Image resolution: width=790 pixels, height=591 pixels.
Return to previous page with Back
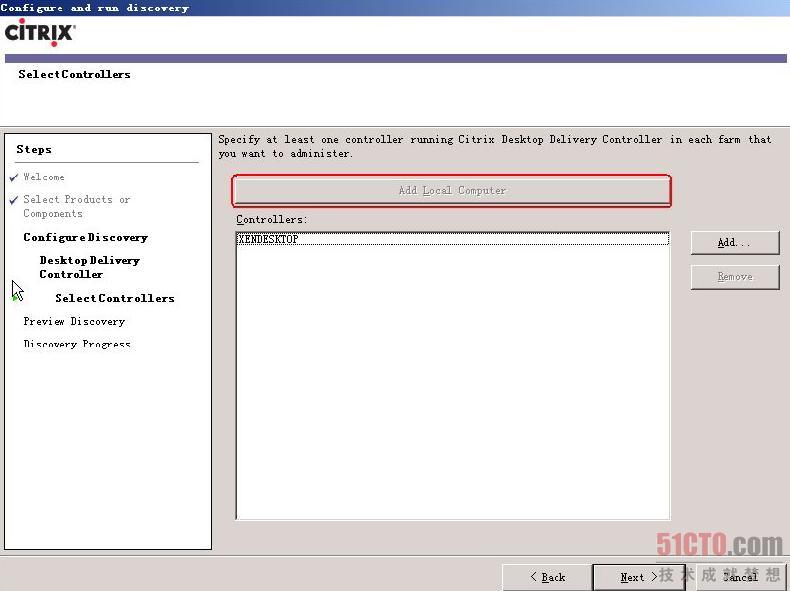coord(547,577)
